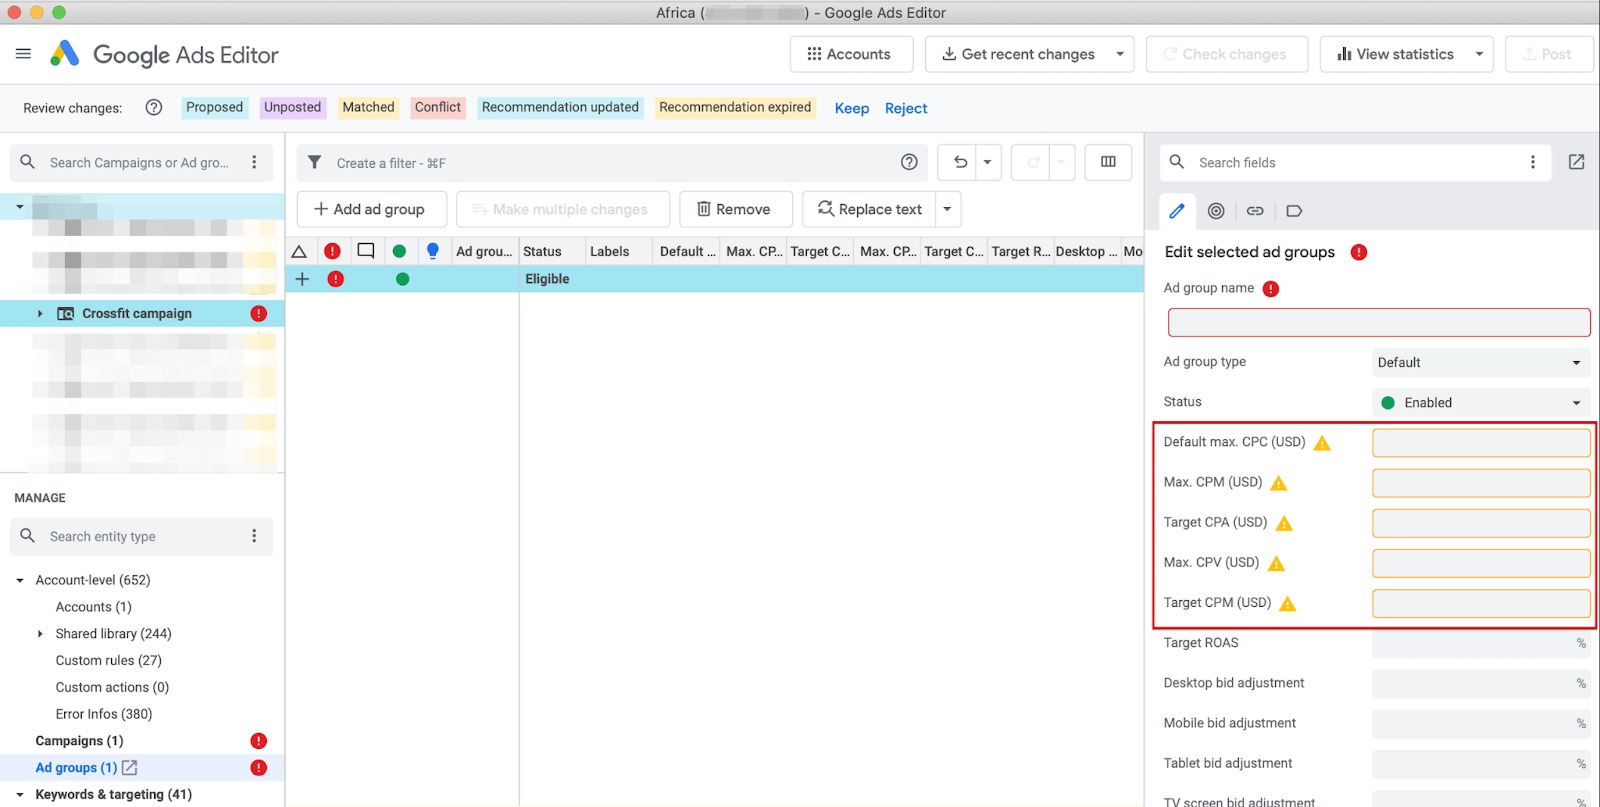The height and width of the screenshot is (807, 1600).
Task: Select Custom rules (27) entry
Action: [109, 660]
